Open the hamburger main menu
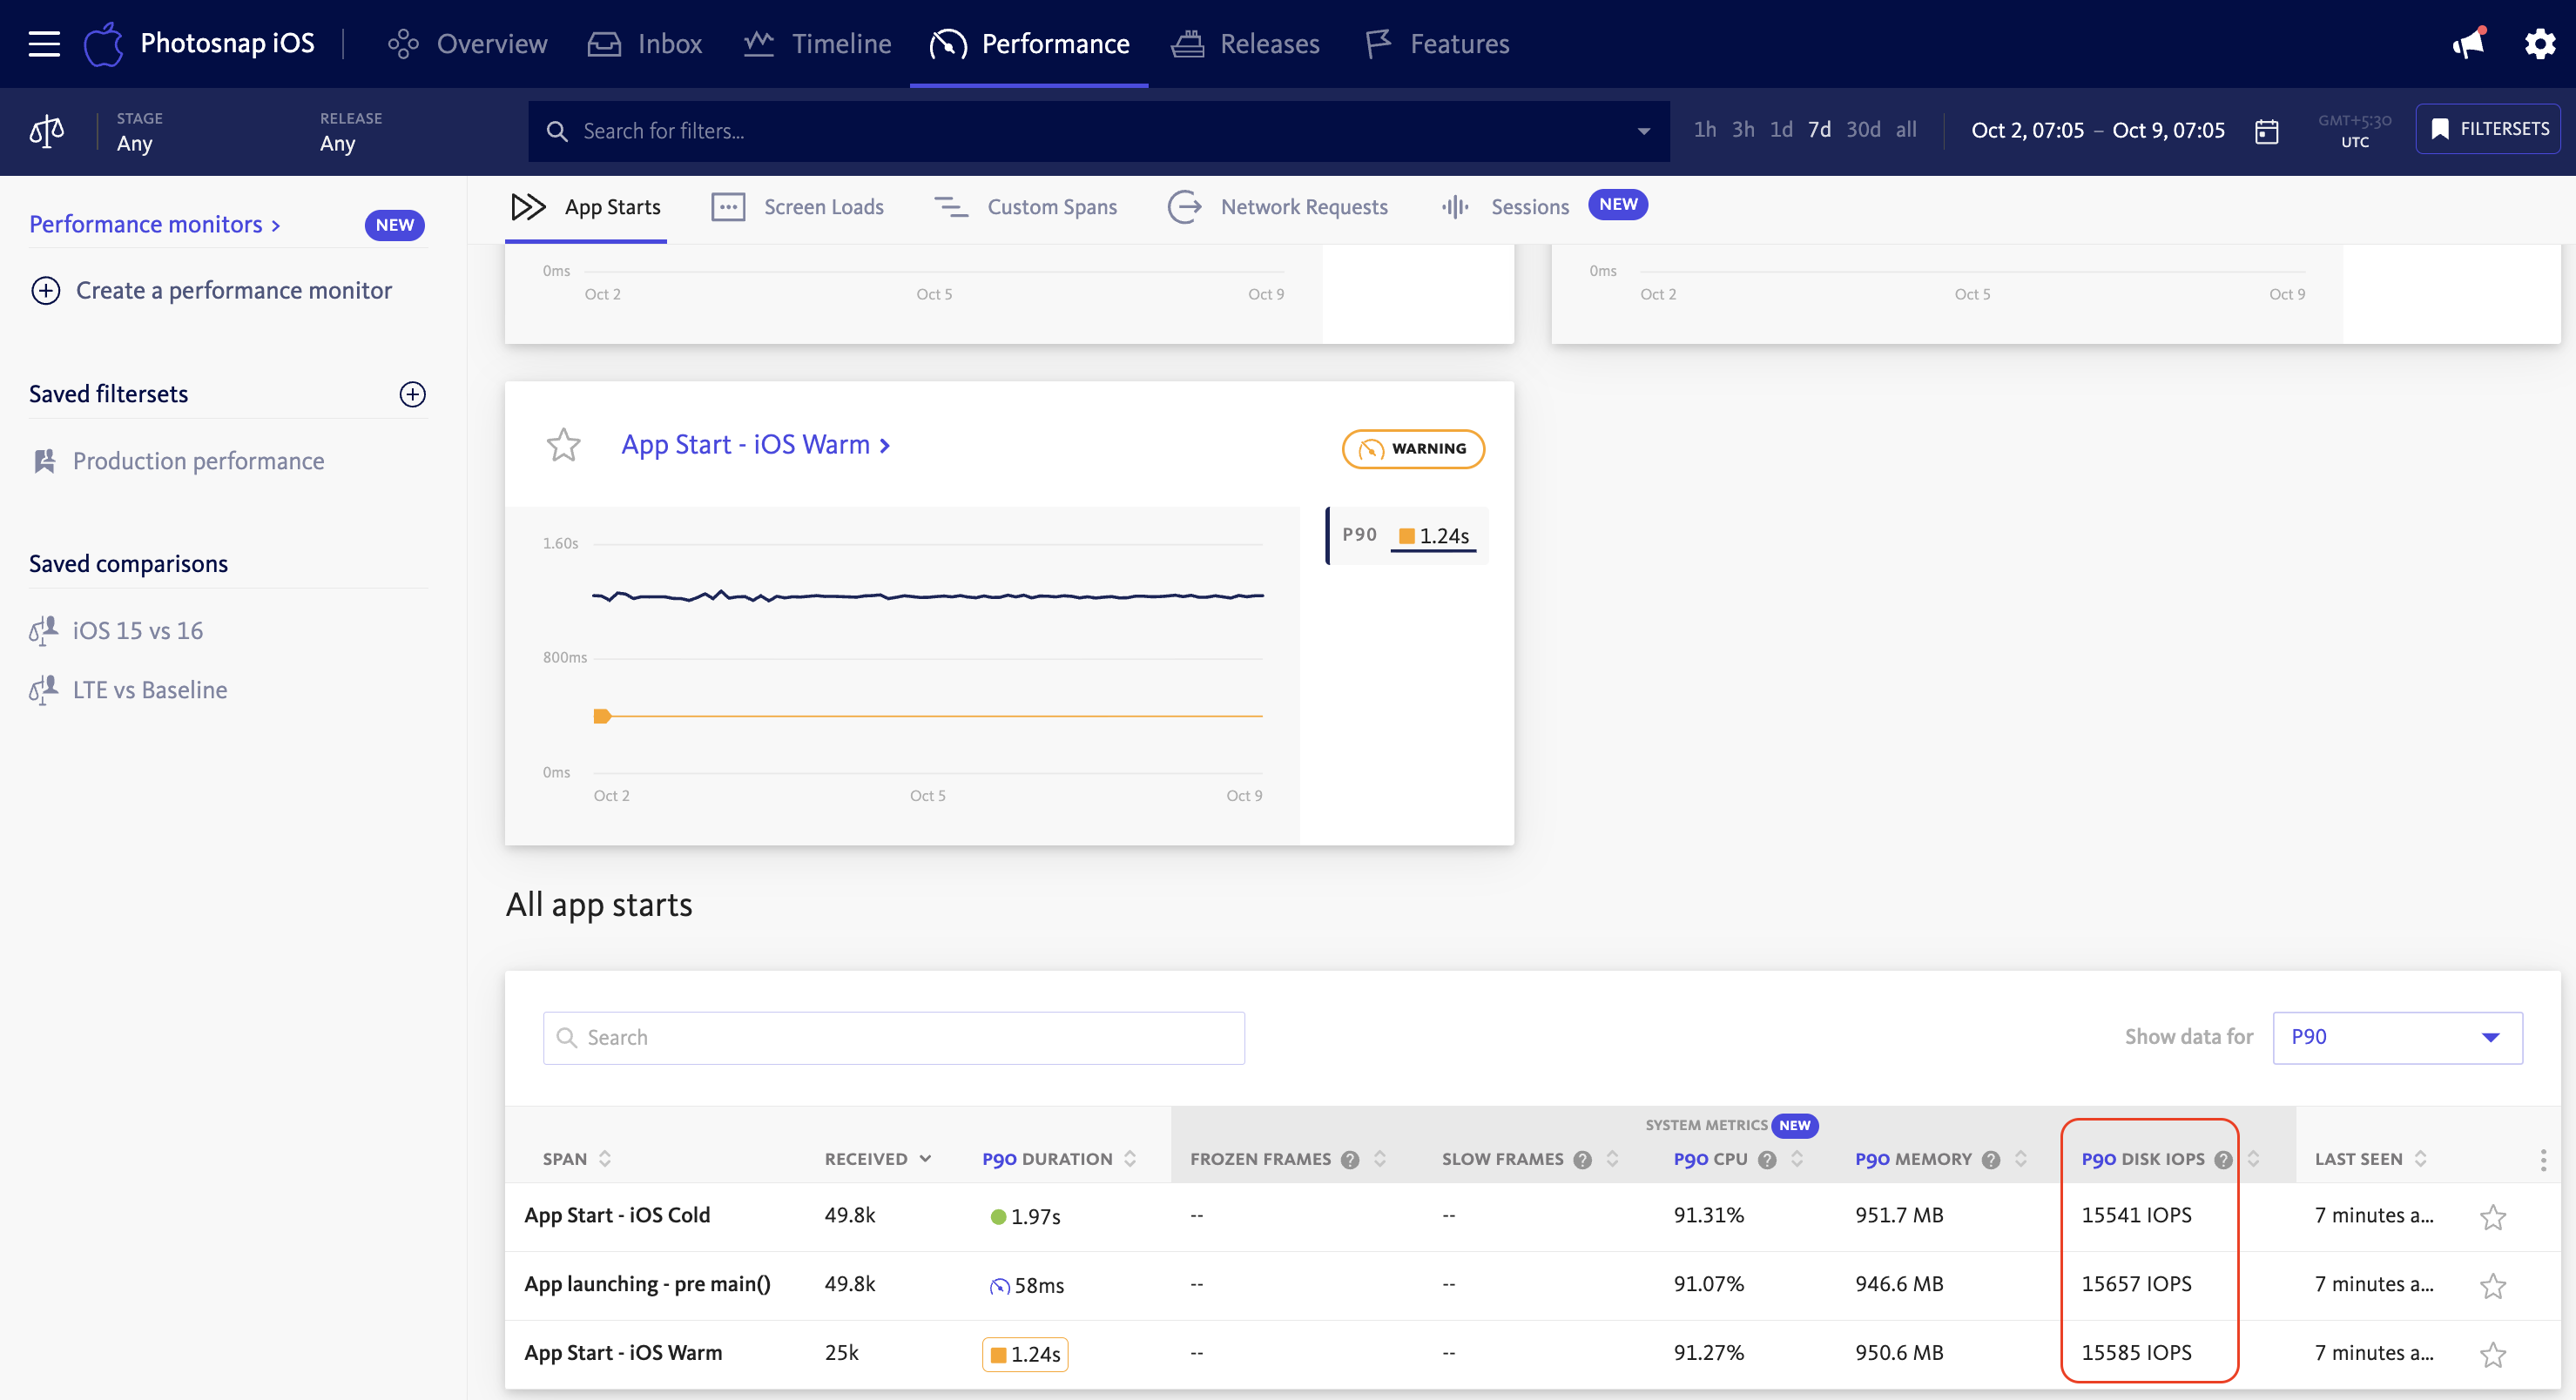Image resolution: width=2576 pixels, height=1400 pixels. (44, 44)
